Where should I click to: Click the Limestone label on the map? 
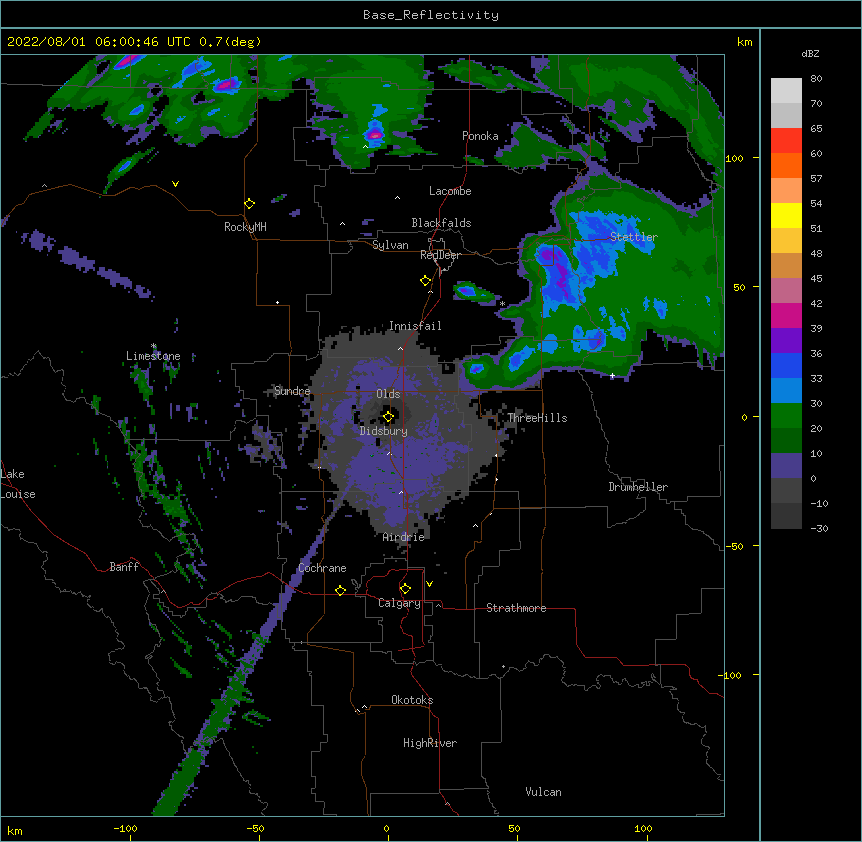pos(153,356)
